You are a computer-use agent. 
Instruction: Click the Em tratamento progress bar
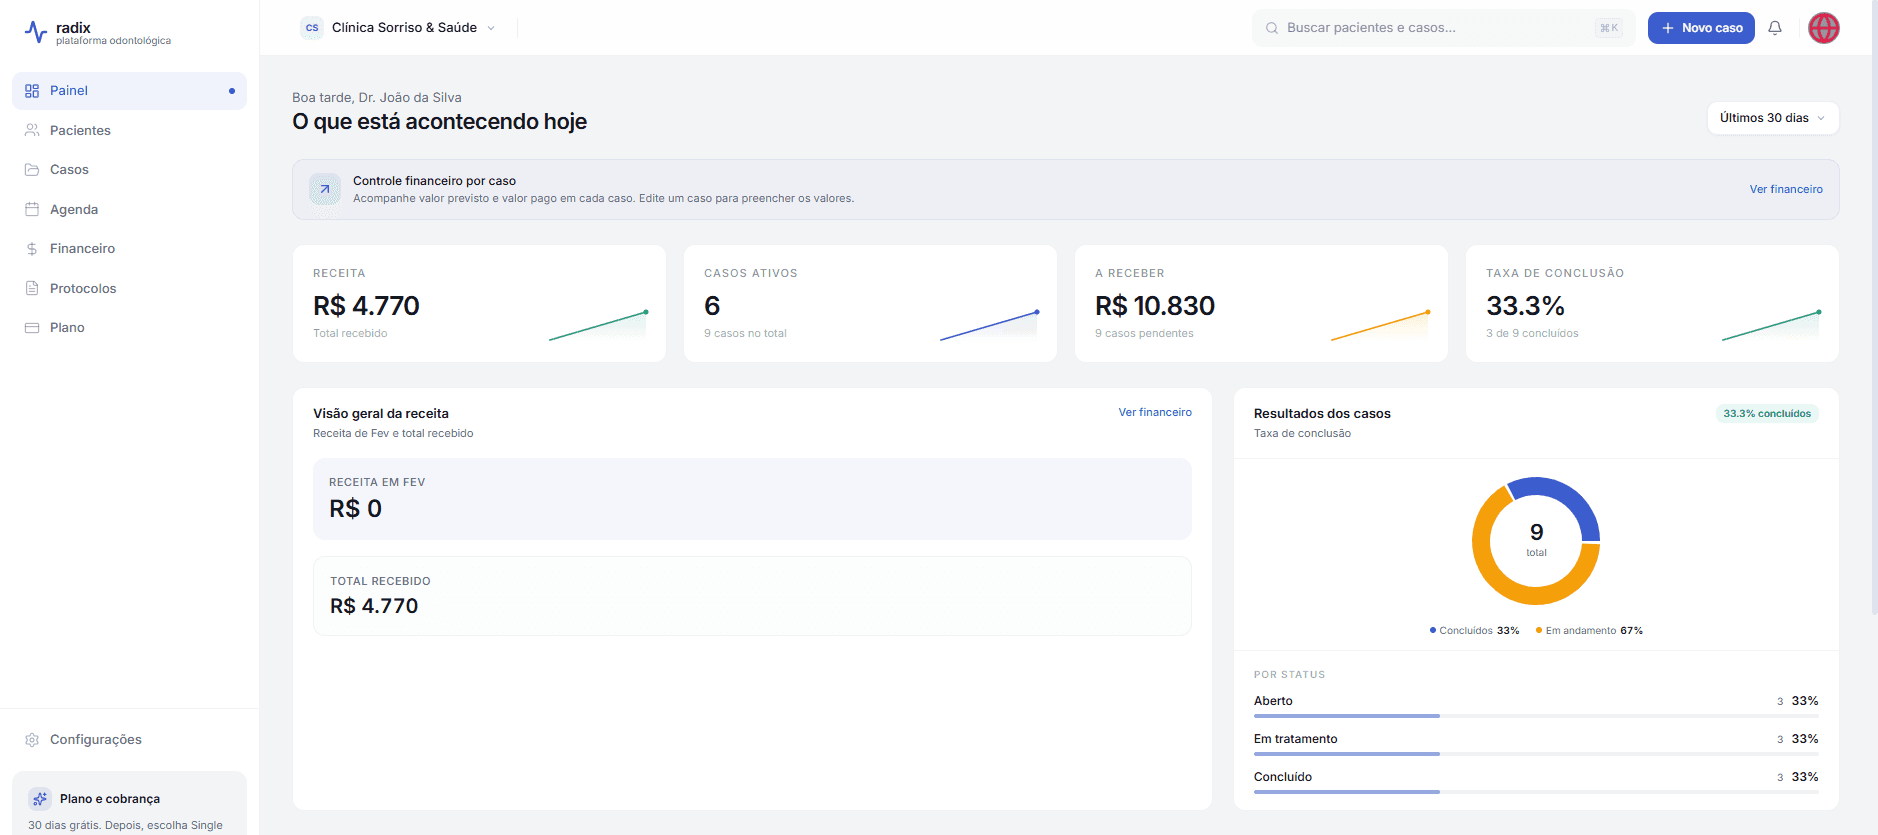coord(1535,754)
